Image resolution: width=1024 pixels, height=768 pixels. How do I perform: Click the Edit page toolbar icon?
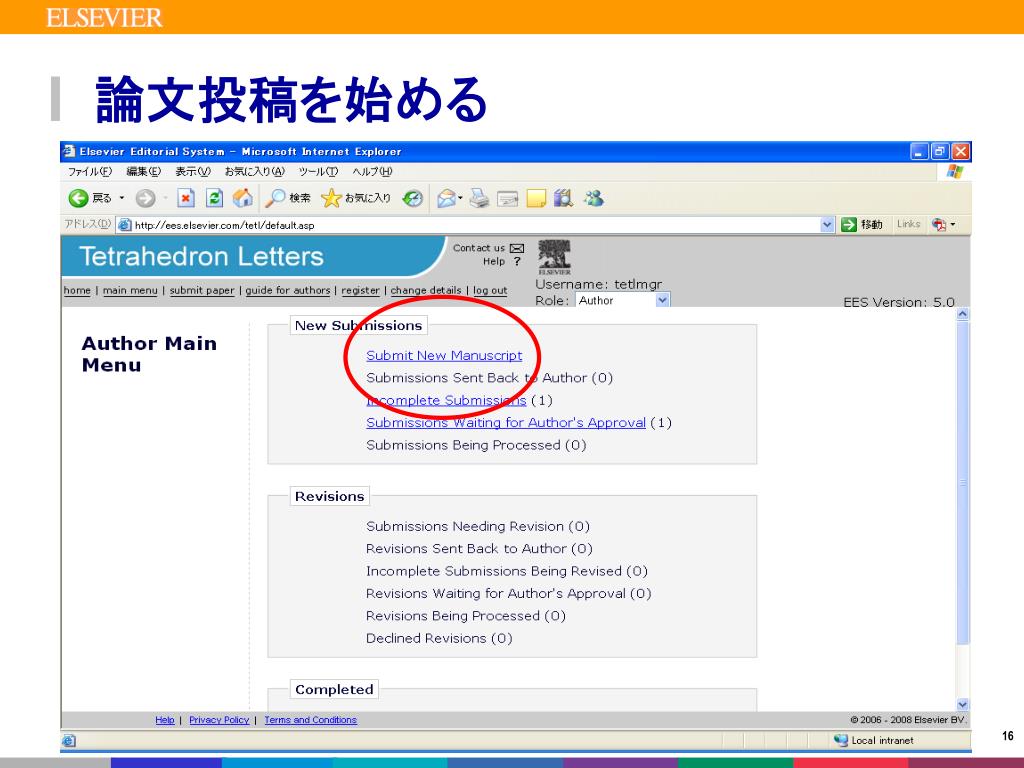coord(507,198)
